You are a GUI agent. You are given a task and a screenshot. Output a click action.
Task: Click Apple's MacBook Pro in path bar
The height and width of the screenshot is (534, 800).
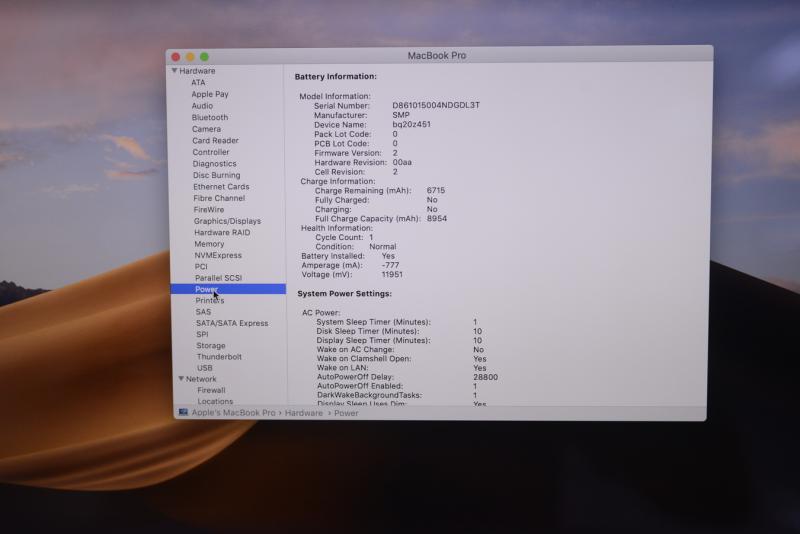pyautogui.click(x=233, y=413)
